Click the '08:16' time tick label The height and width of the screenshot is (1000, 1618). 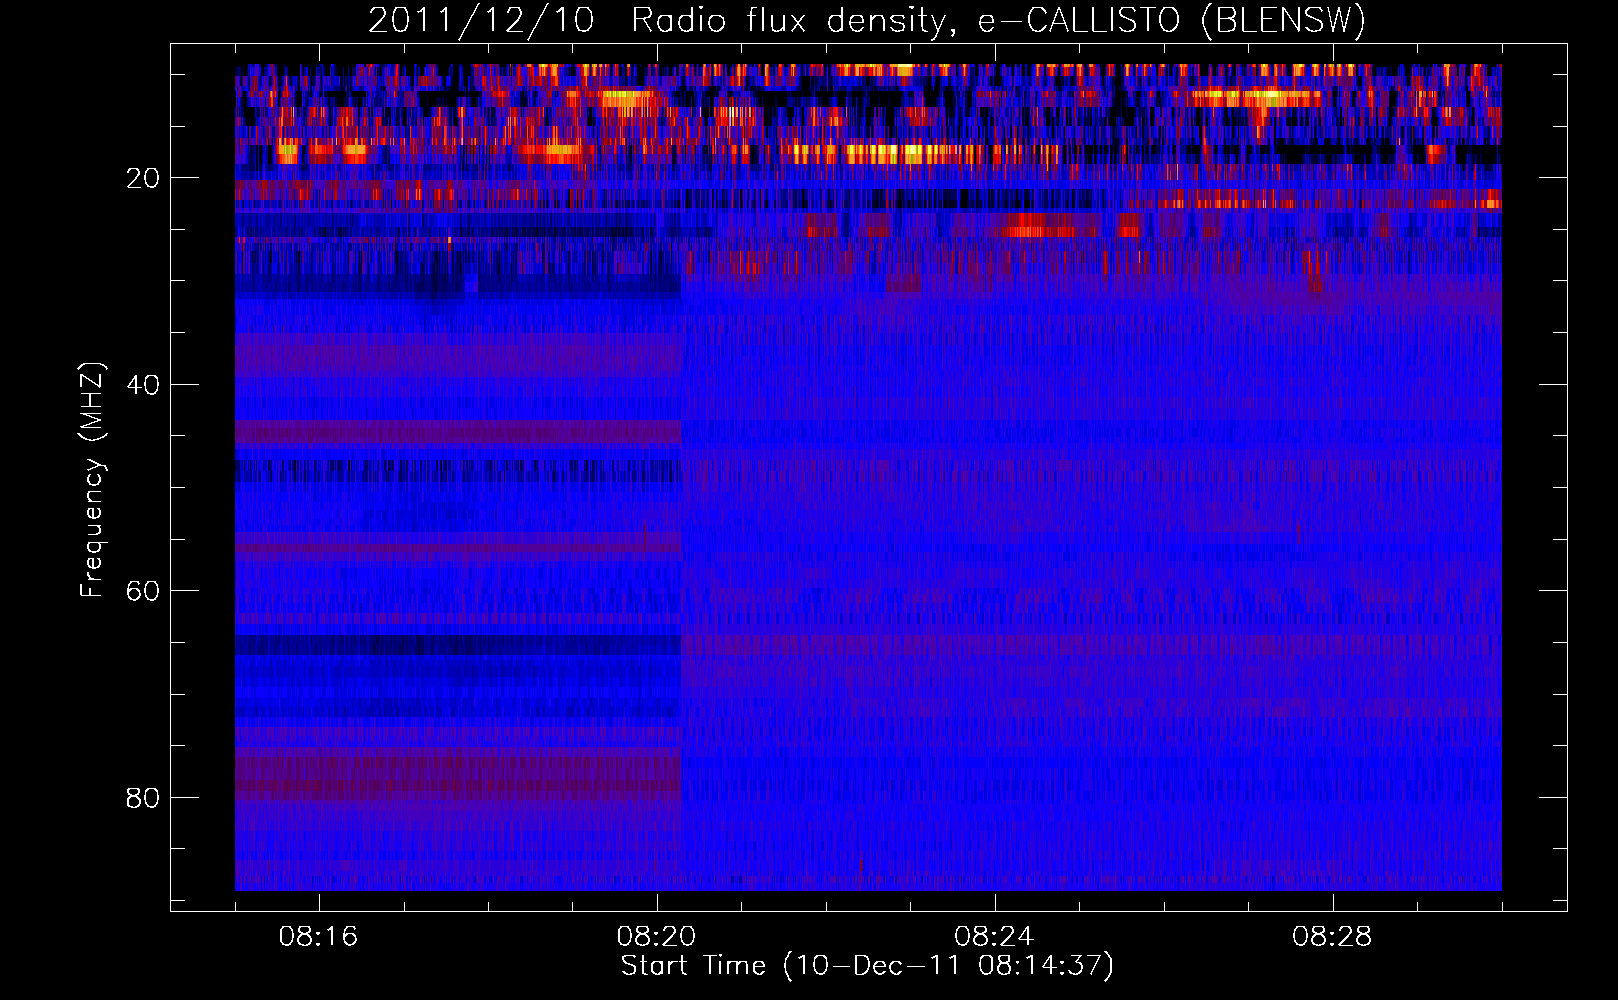pos(318,937)
